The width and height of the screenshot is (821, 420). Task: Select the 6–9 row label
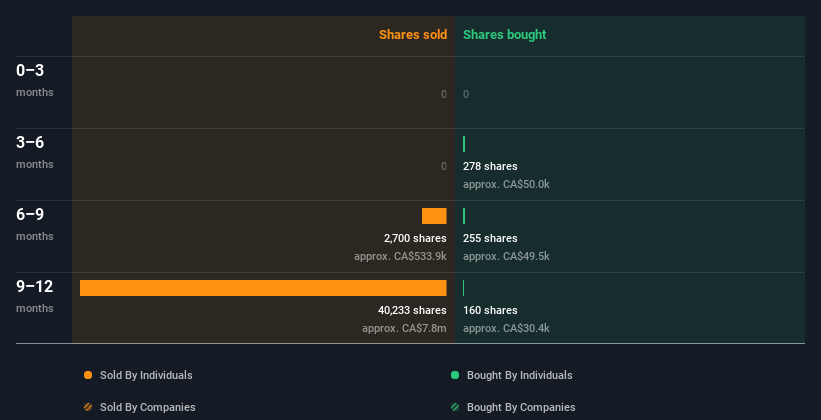pos(30,214)
